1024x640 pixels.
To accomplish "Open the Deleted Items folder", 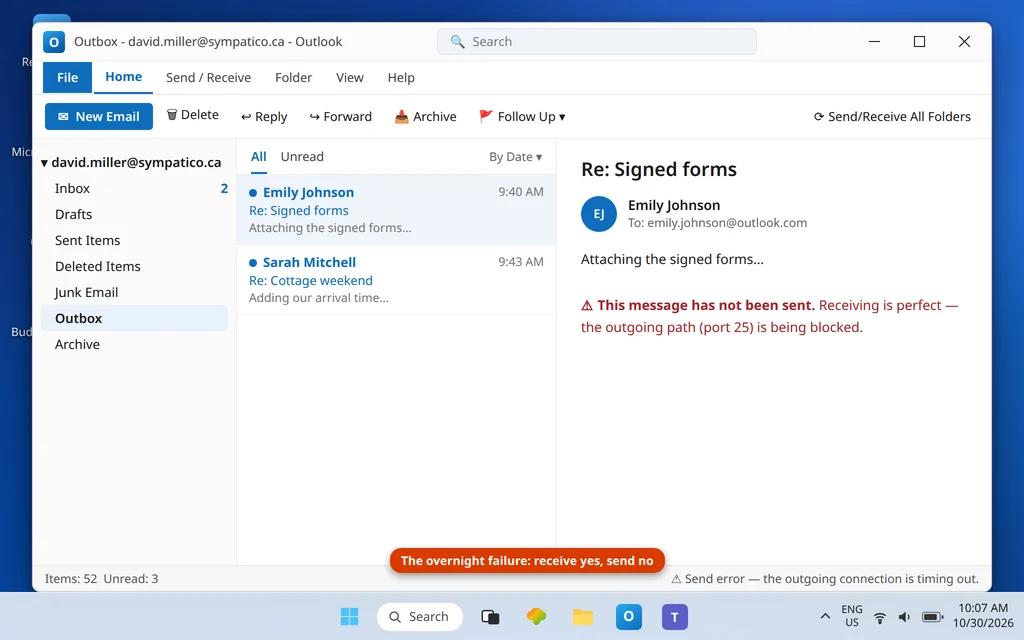I will [x=134, y=266].
